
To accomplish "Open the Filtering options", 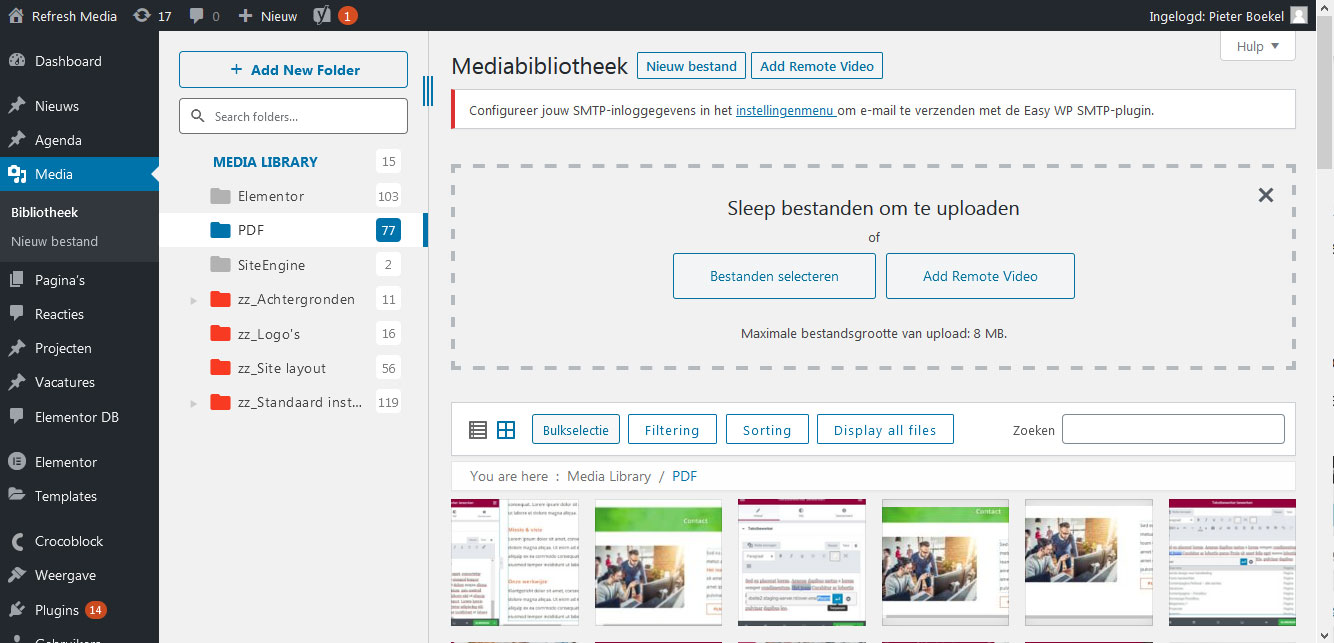I will pos(671,430).
